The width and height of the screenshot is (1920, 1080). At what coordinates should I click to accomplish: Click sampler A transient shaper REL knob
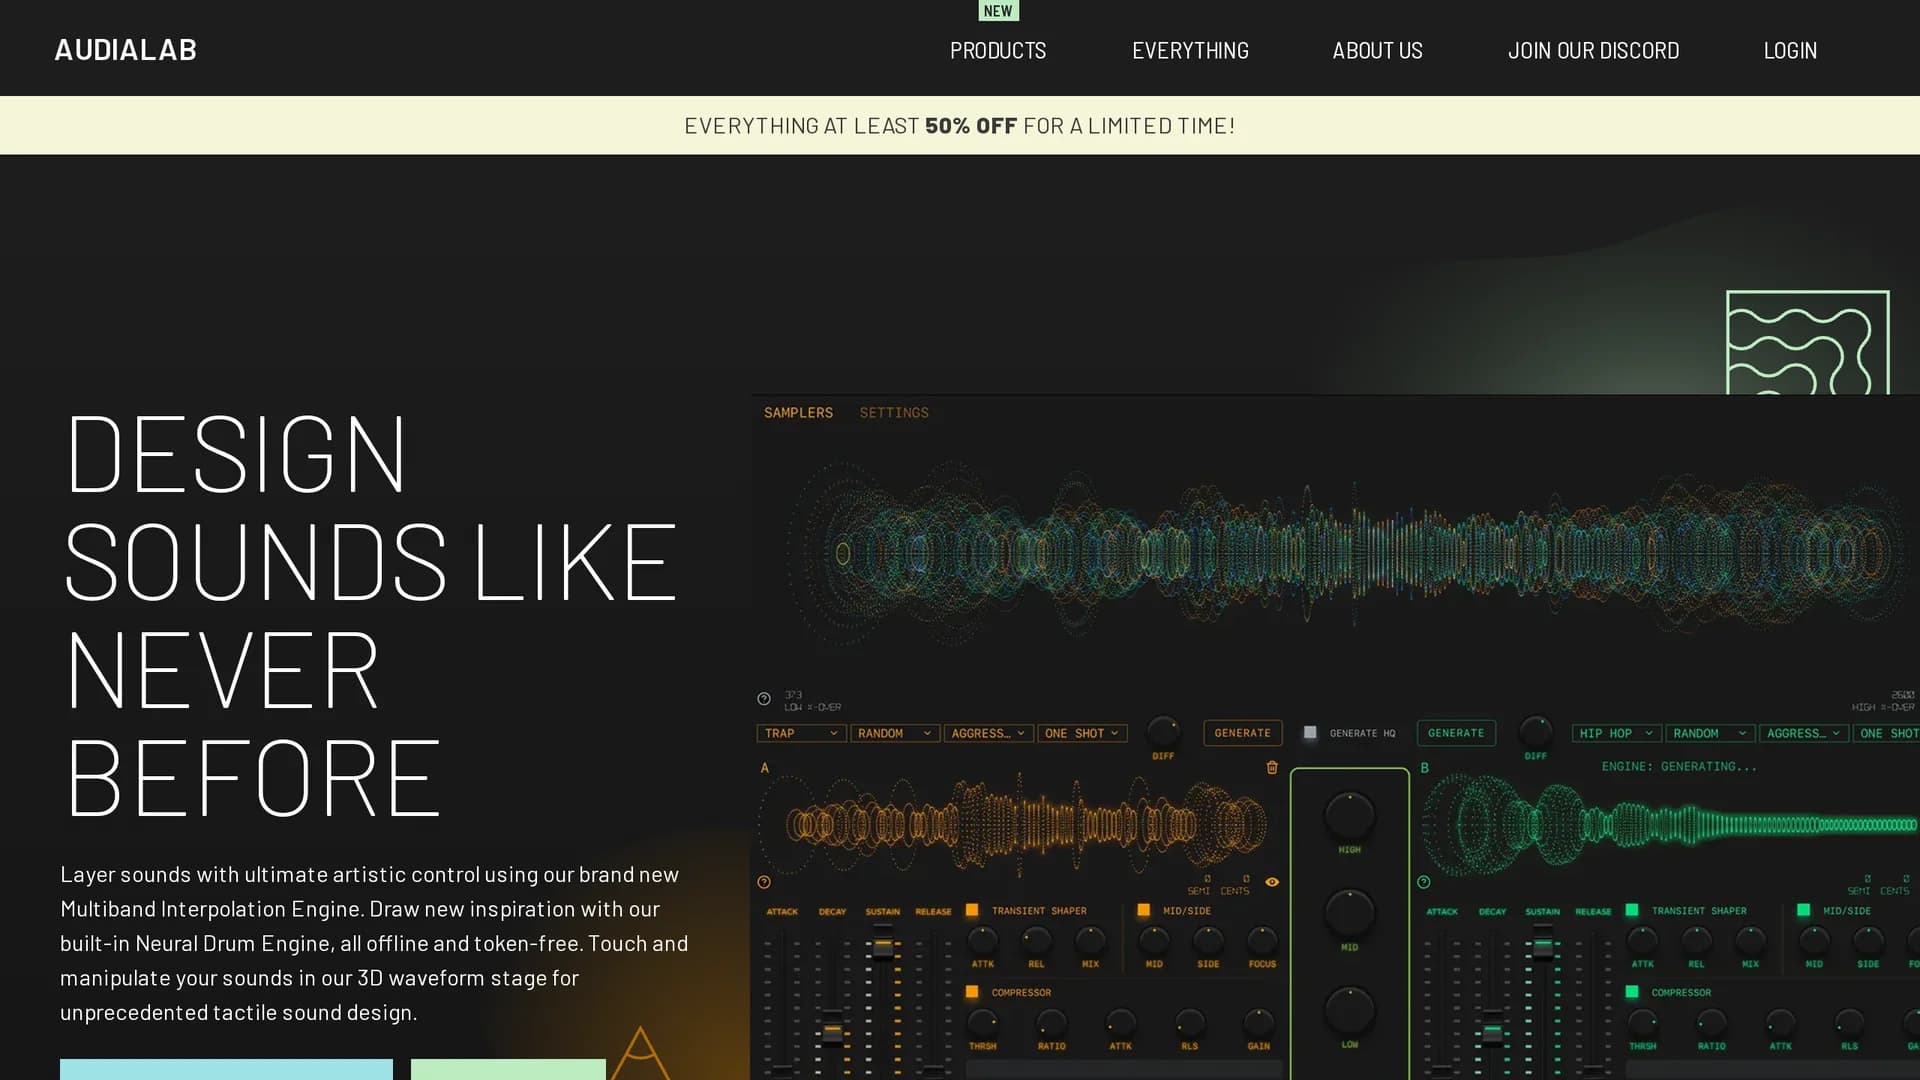pyautogui.click(x=1036, y=940)
